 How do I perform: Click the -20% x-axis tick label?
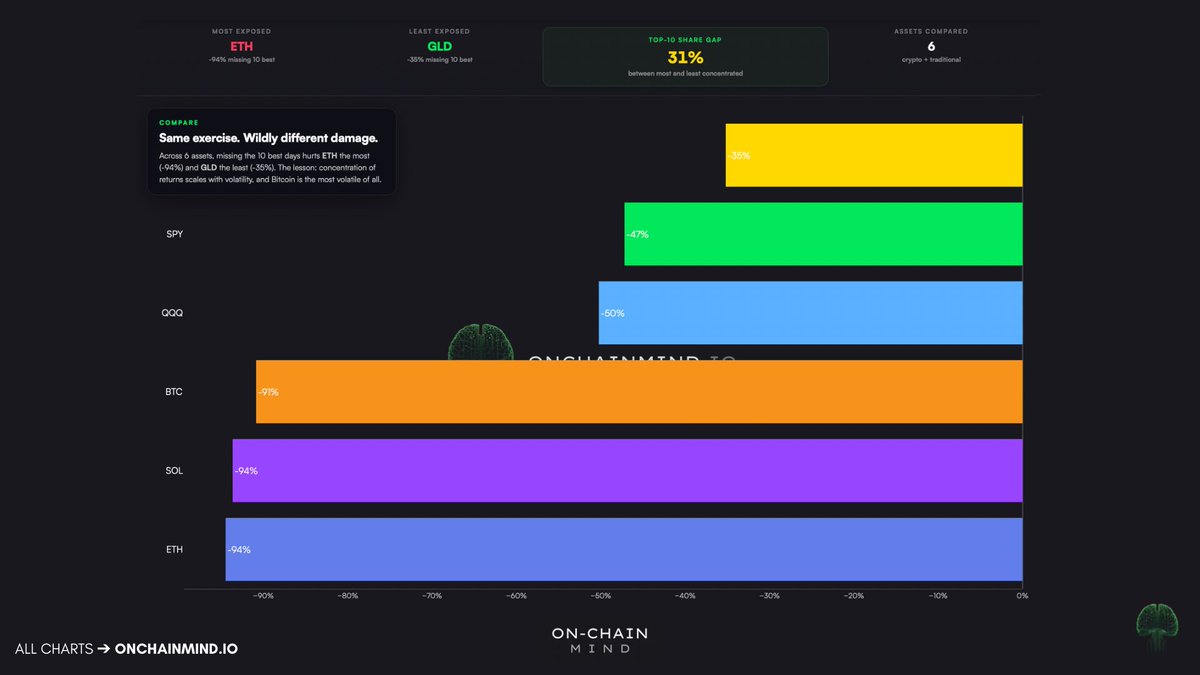(854, 596)
